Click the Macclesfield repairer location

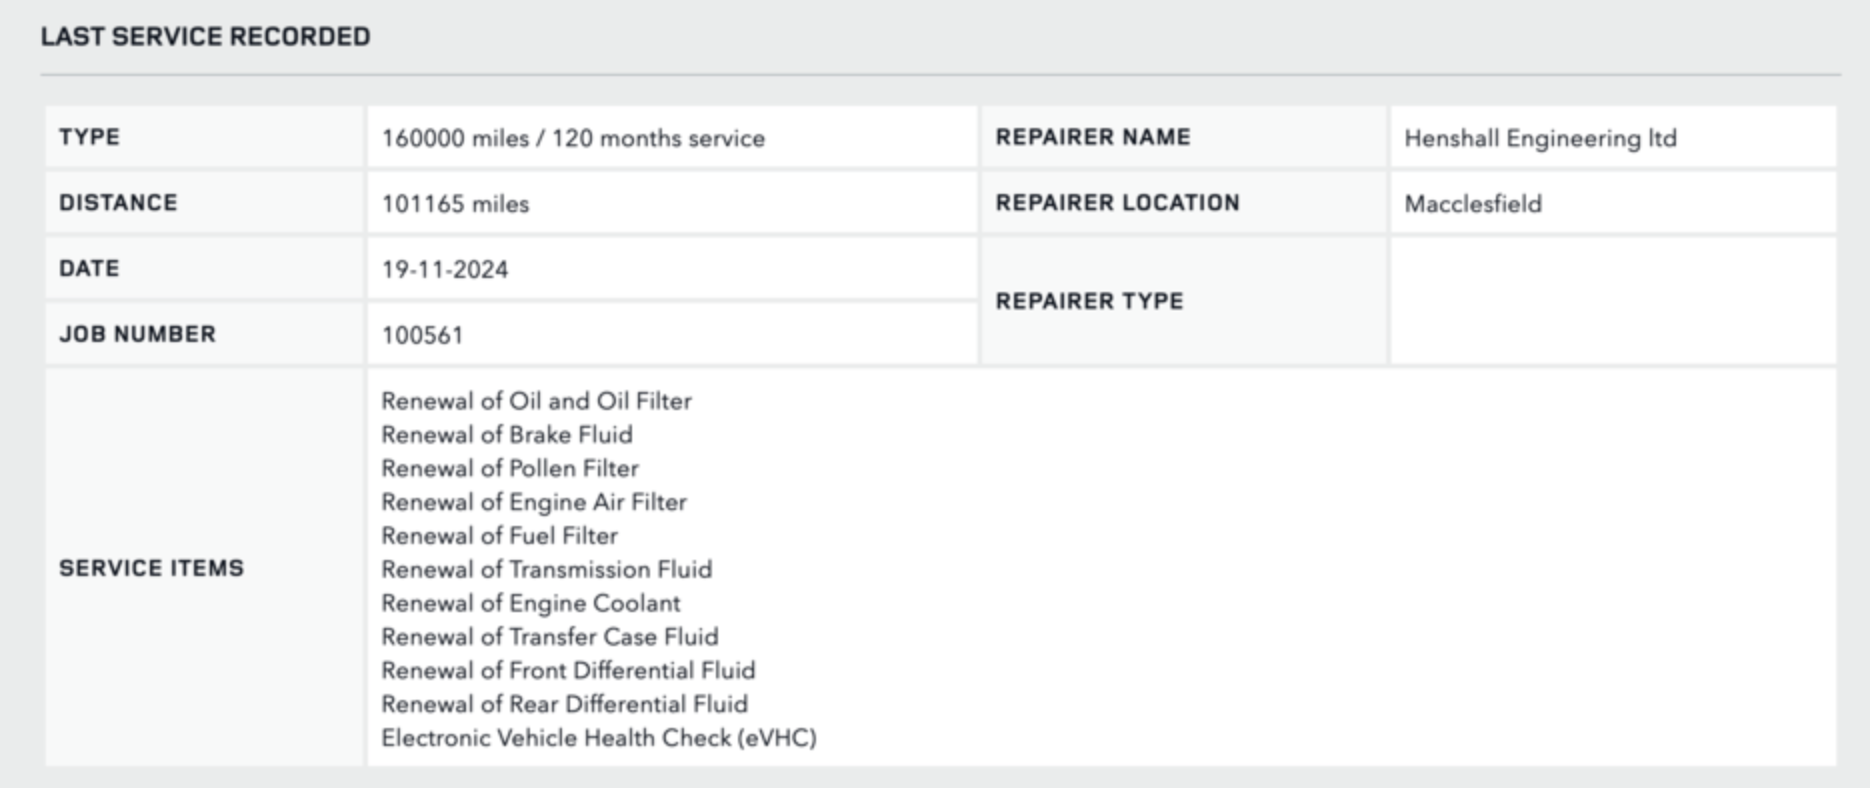[1472, 204]
